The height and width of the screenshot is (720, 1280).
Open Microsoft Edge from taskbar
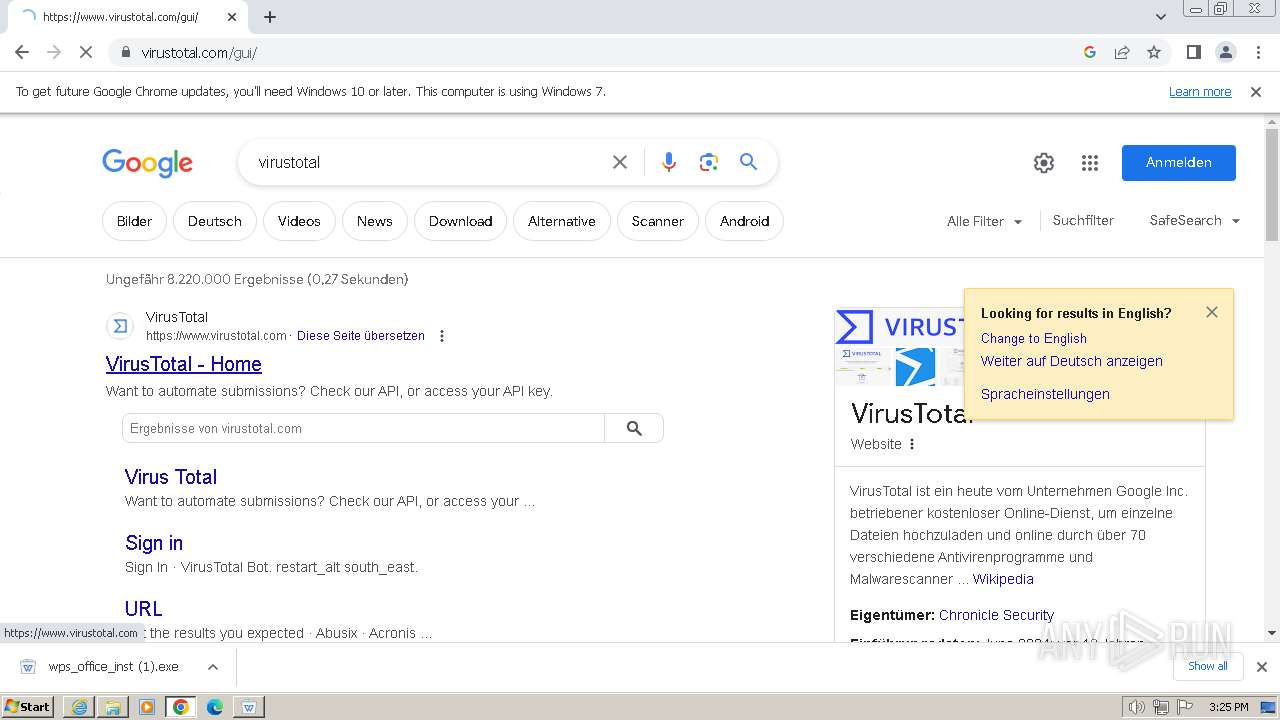215,707
